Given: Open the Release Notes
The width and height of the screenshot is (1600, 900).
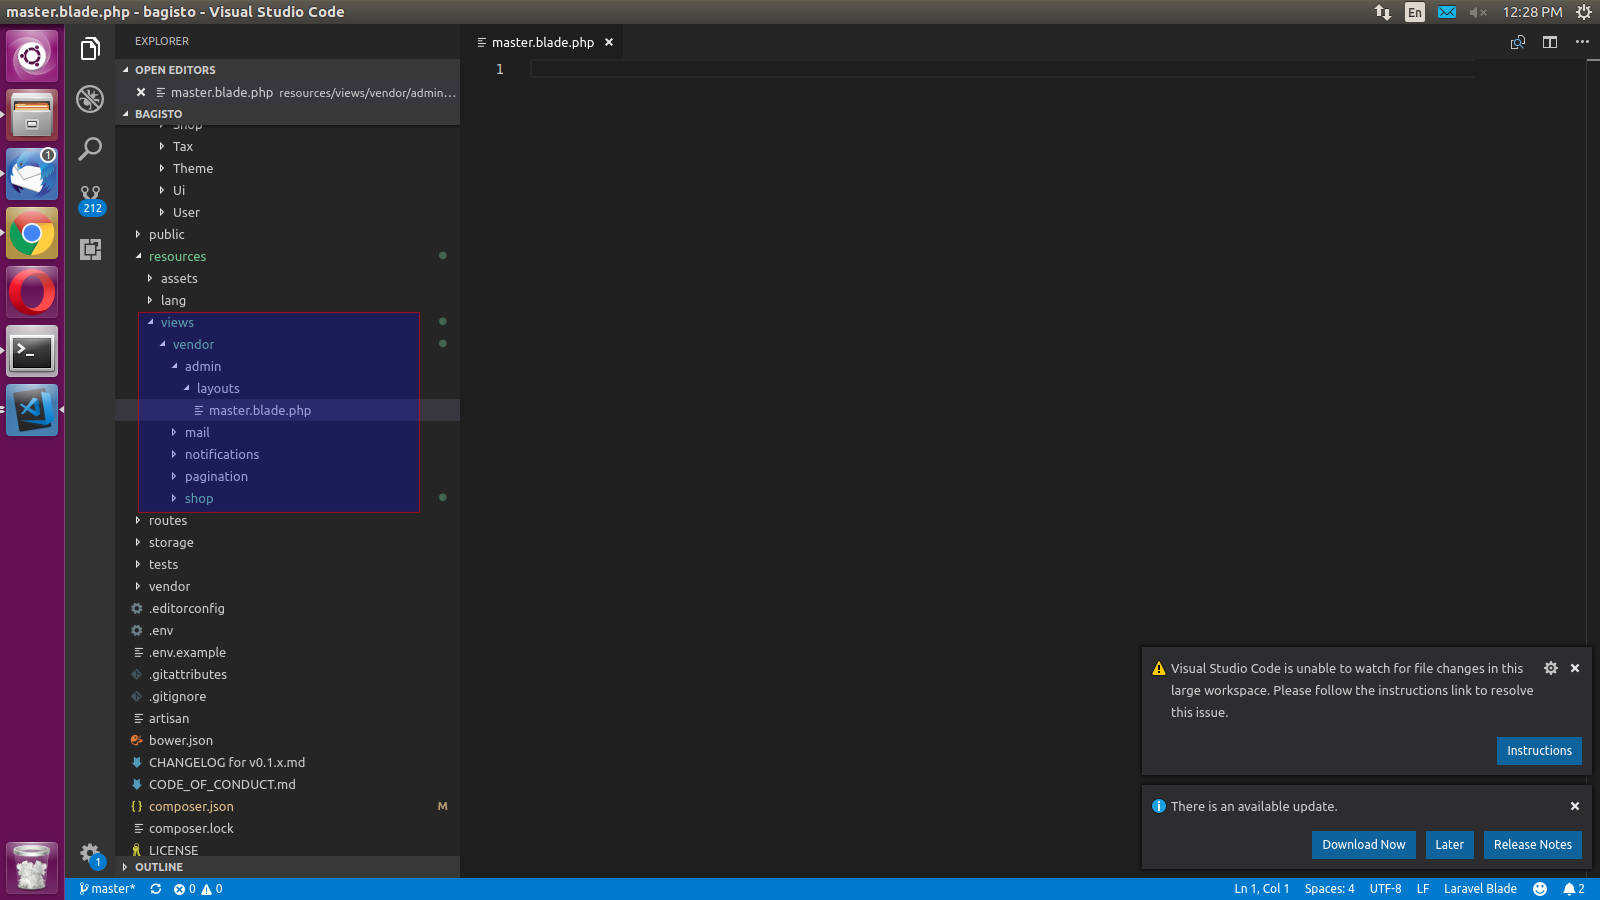Looking at the screenshot, I should click(1533, 845).
